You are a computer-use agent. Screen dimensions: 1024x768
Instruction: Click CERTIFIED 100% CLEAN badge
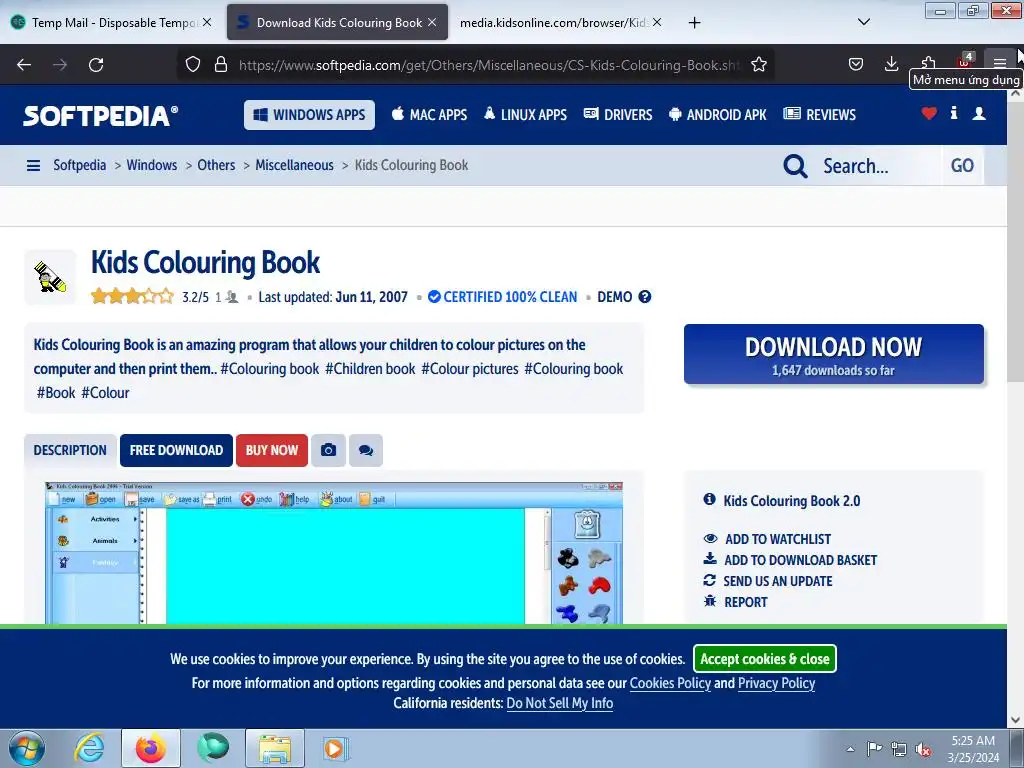click(x=502, y=297)
